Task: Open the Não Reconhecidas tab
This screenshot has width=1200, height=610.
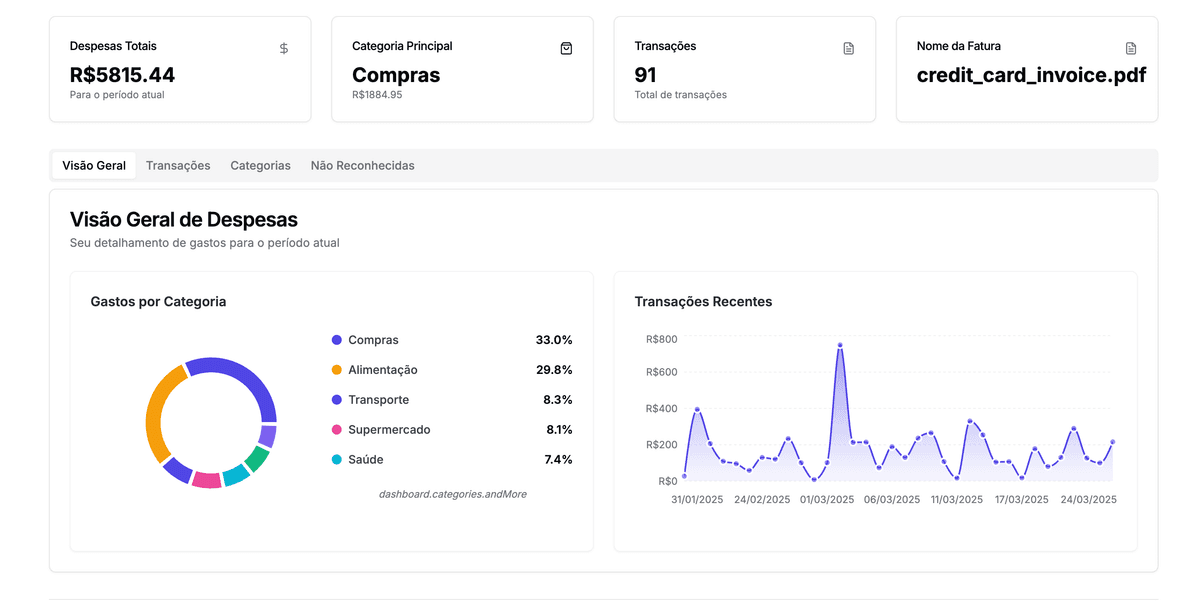Action: 362,165
